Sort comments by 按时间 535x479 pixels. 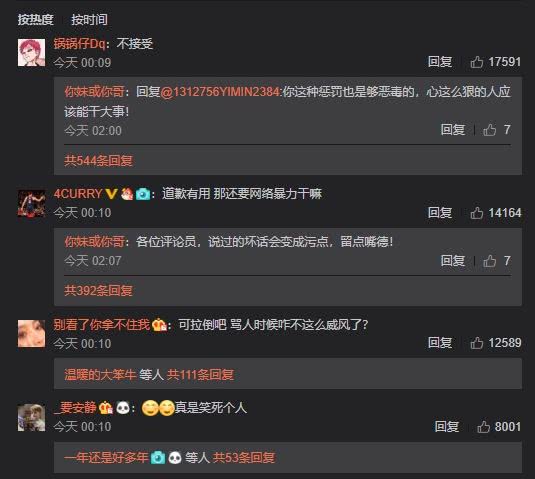click(x=89, y=19)
